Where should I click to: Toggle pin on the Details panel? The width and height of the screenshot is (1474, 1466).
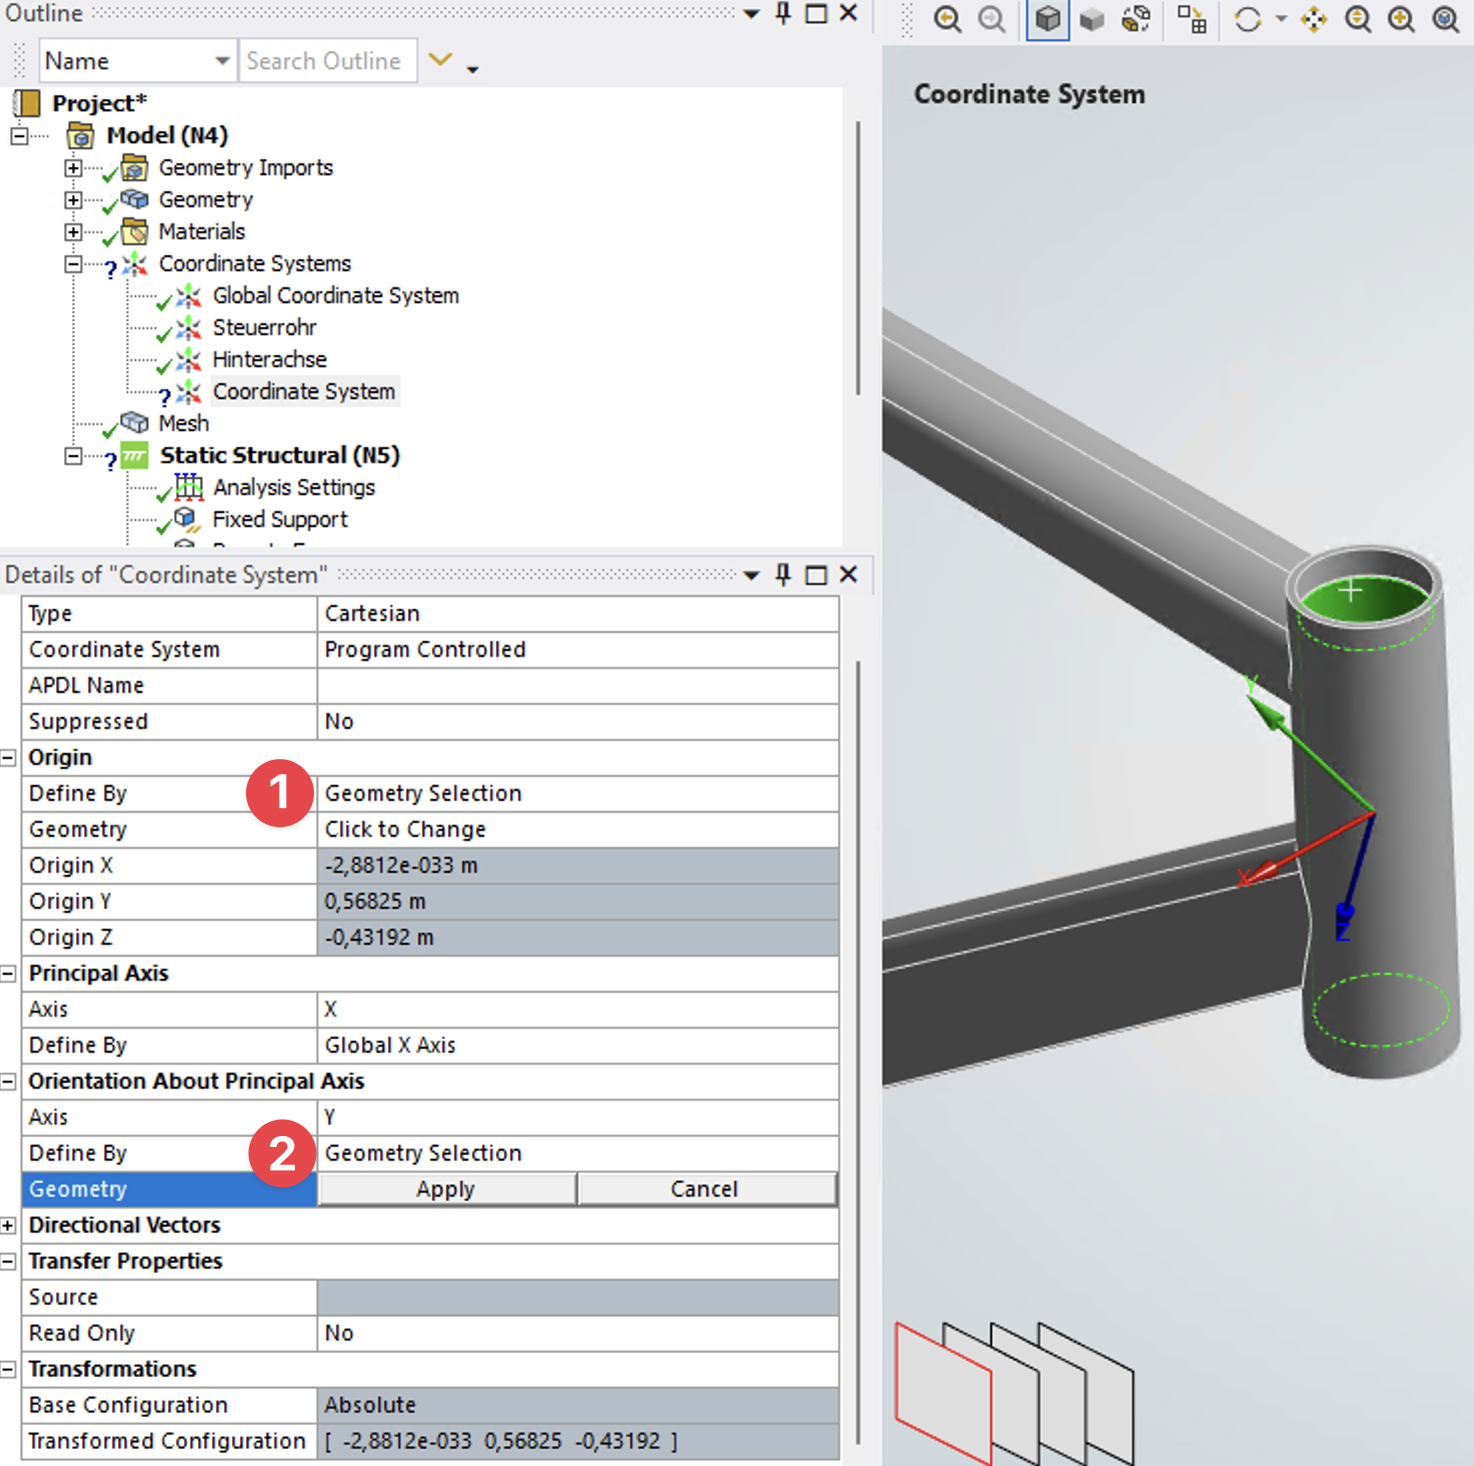coord(783,574)
